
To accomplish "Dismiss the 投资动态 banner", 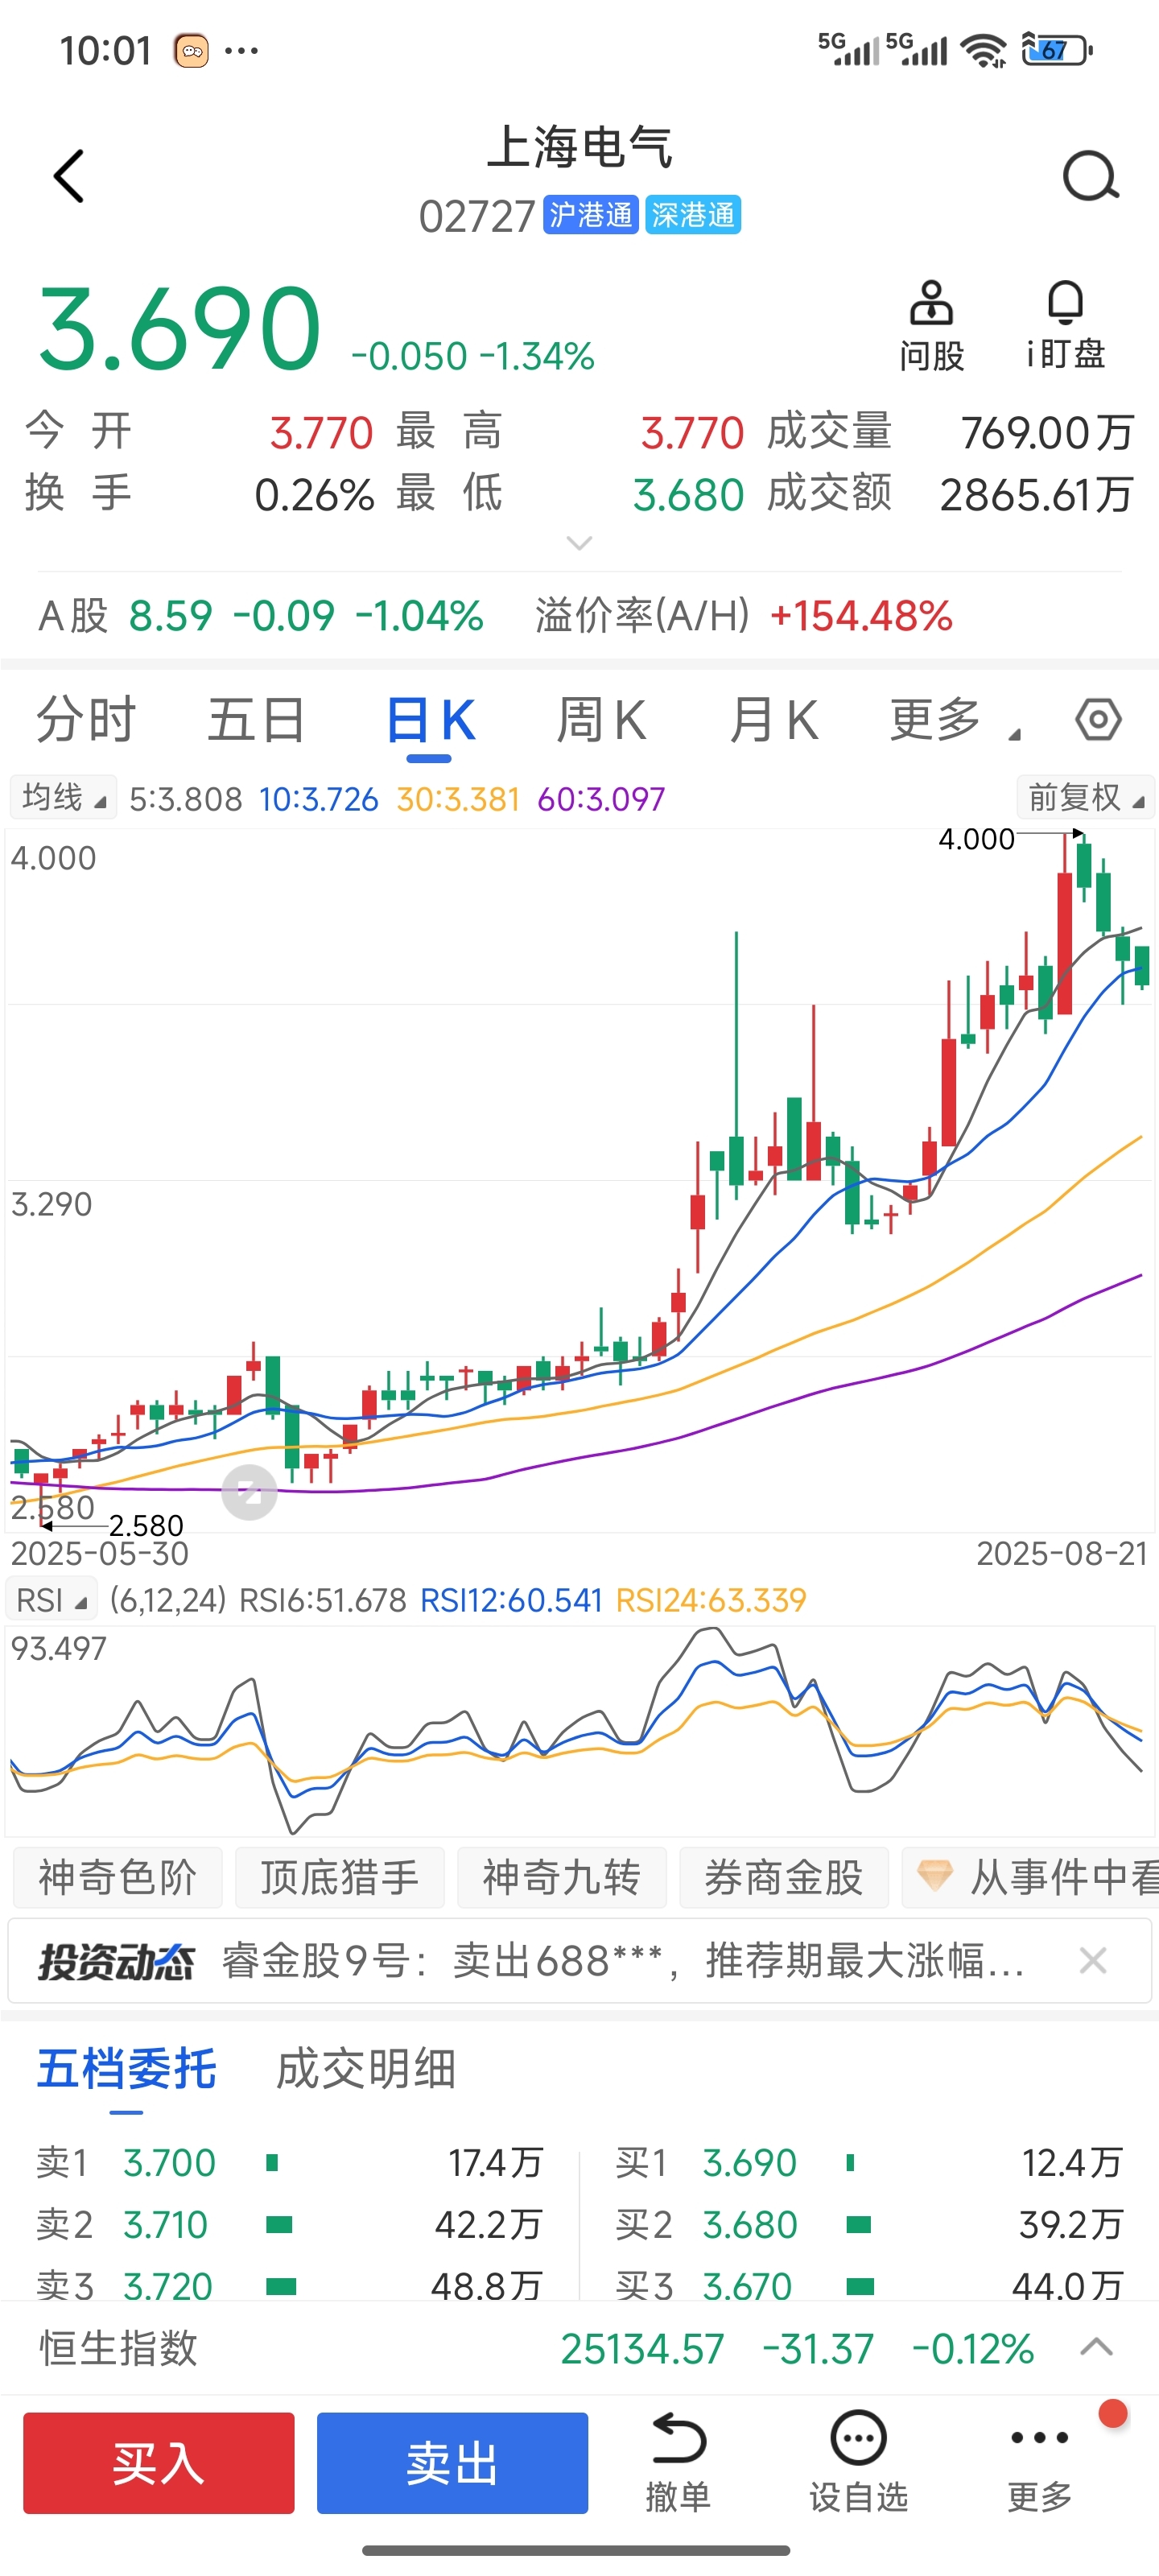I will pyautogui.click(x=1093, y=1961).
